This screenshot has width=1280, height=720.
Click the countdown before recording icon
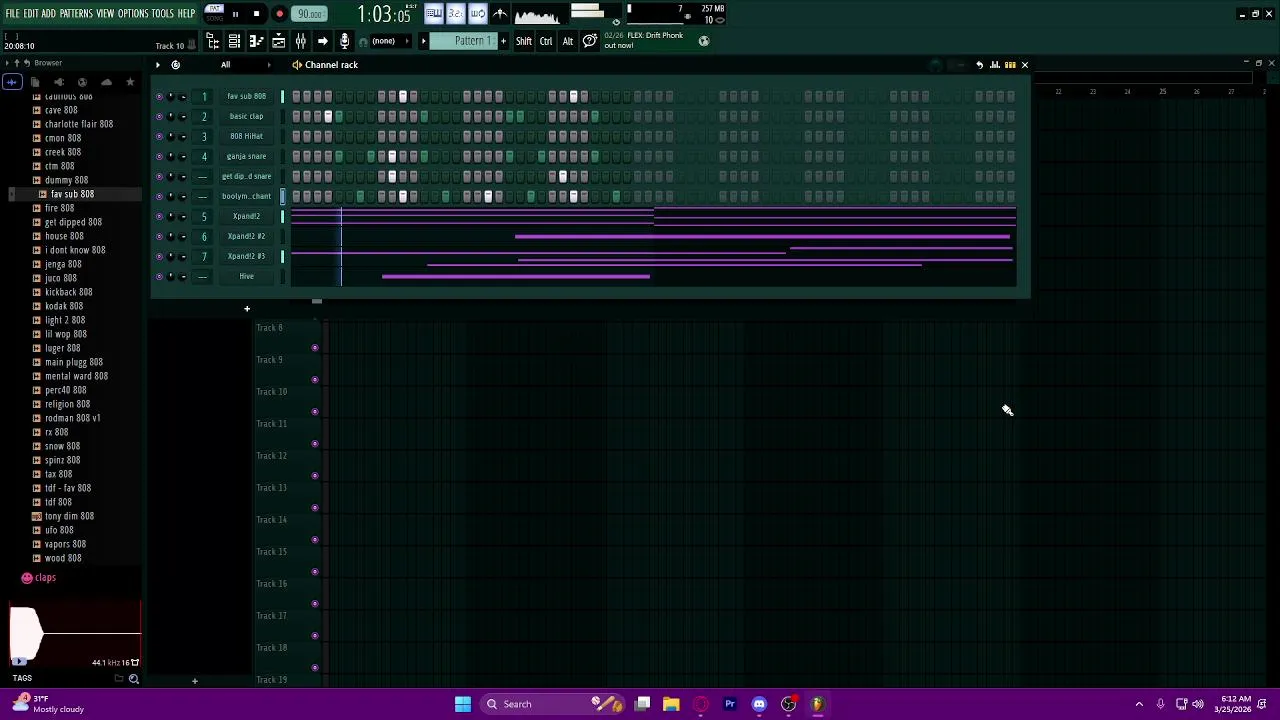[x=455, y=14]
